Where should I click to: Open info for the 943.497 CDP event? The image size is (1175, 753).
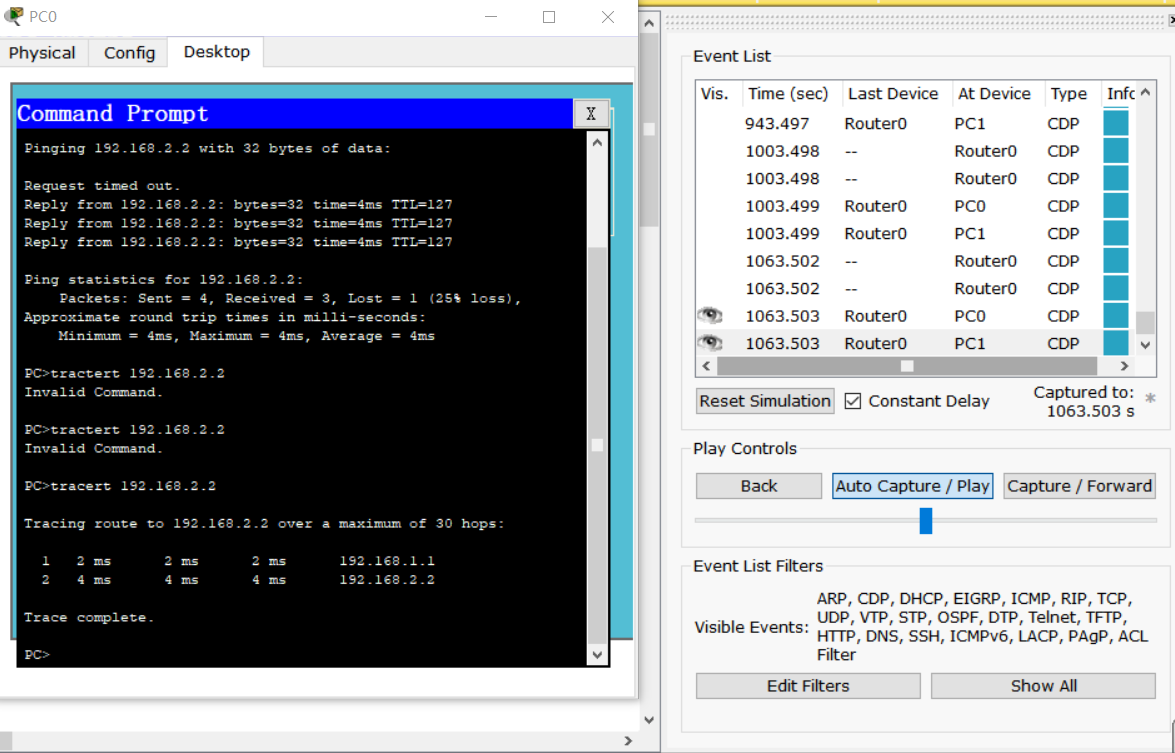point(1115,123)
